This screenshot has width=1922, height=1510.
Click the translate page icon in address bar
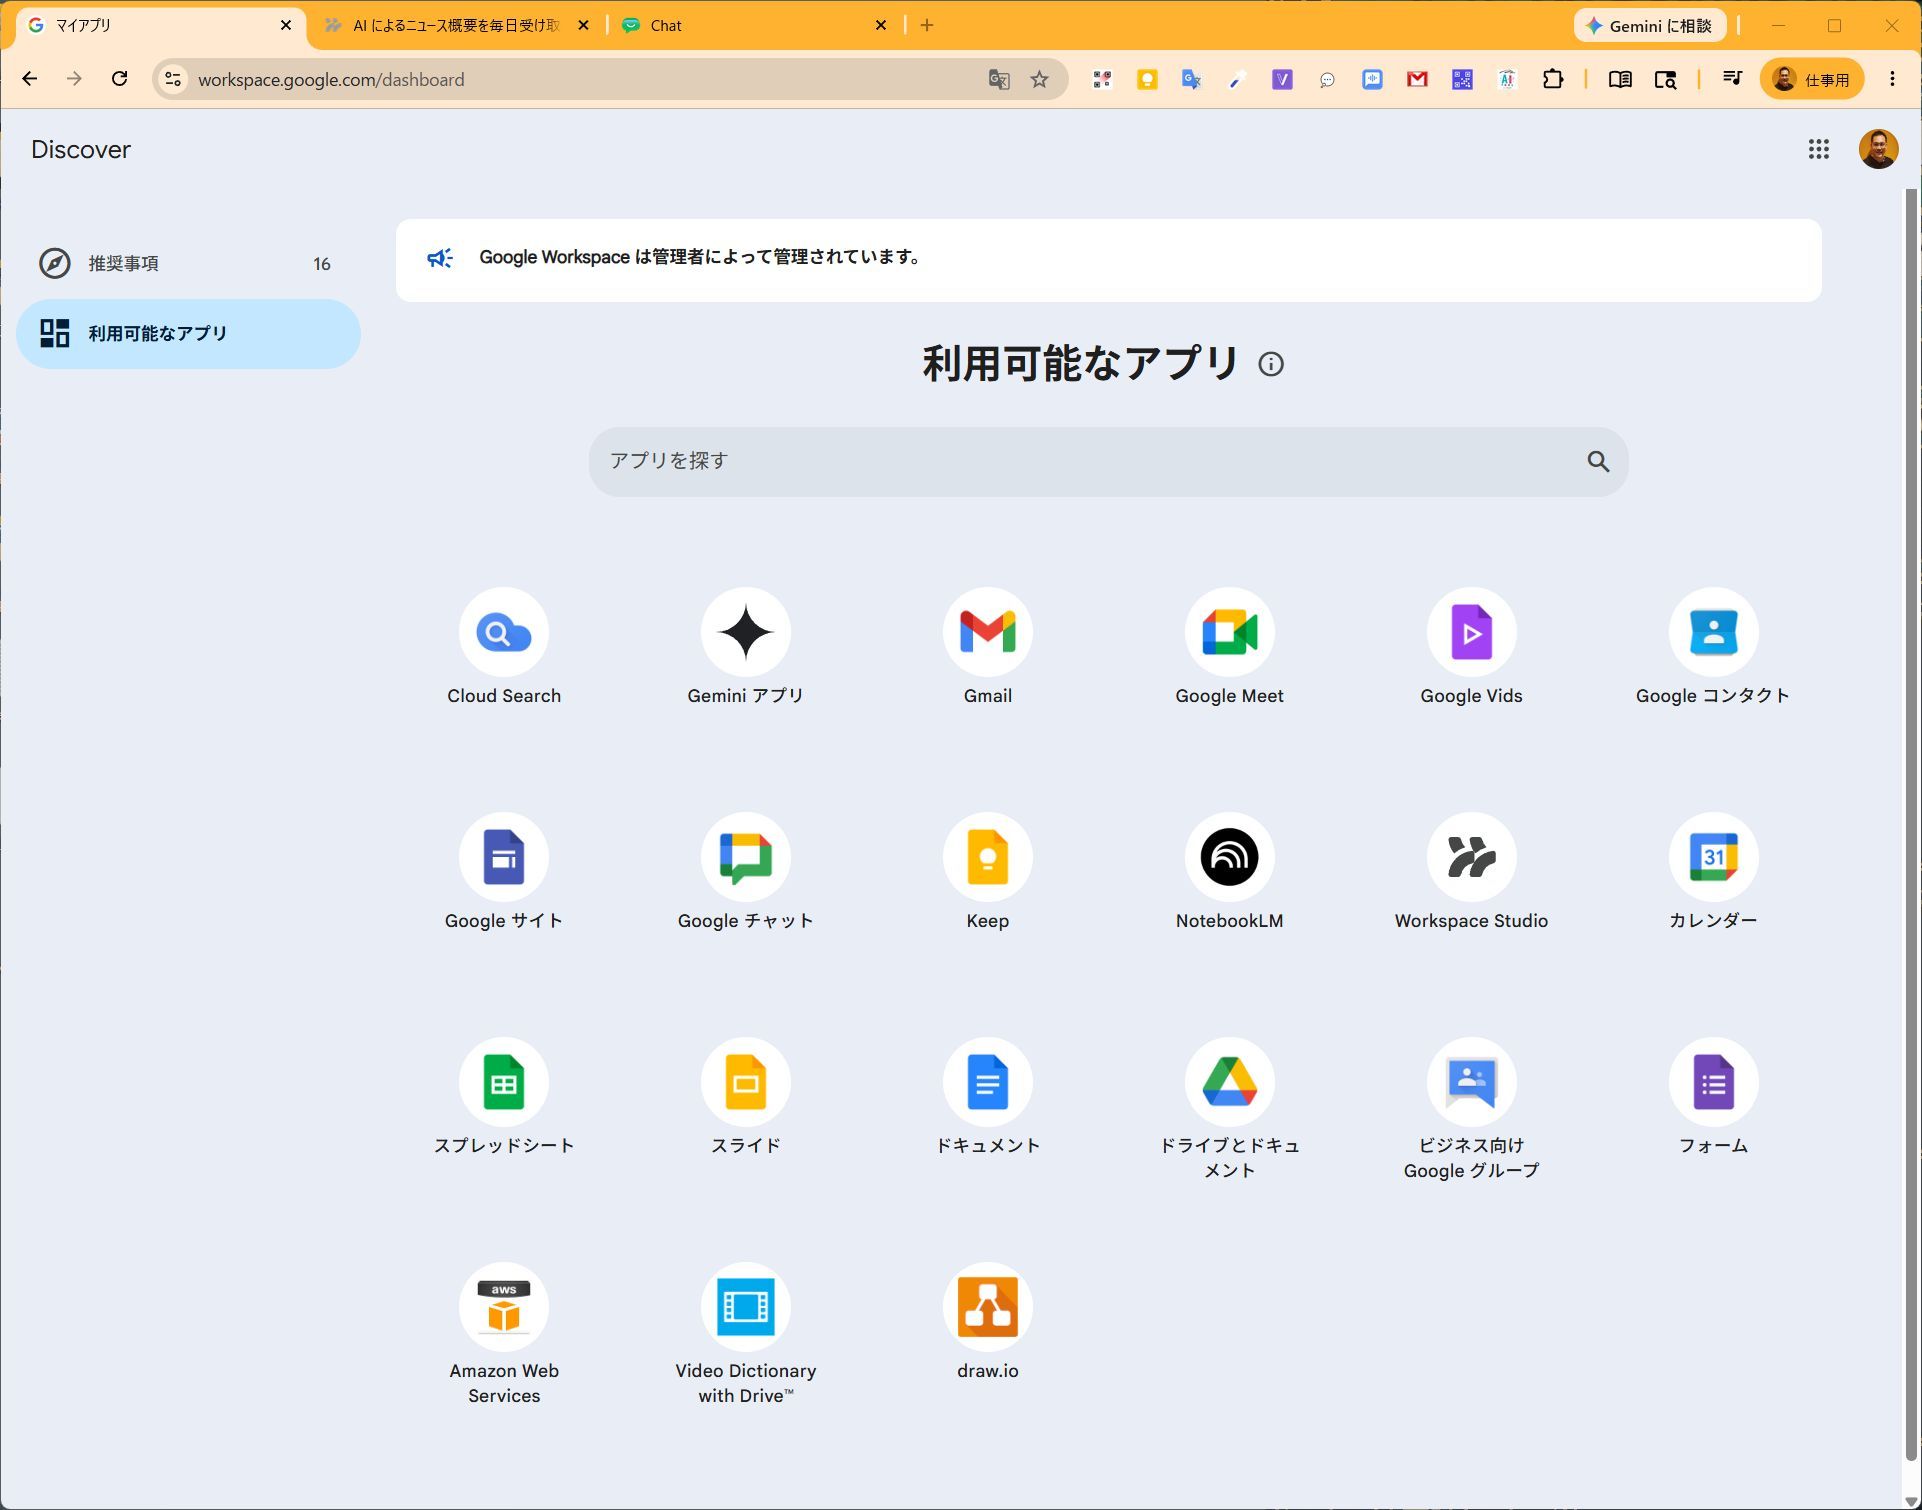[x=998, y=79]
